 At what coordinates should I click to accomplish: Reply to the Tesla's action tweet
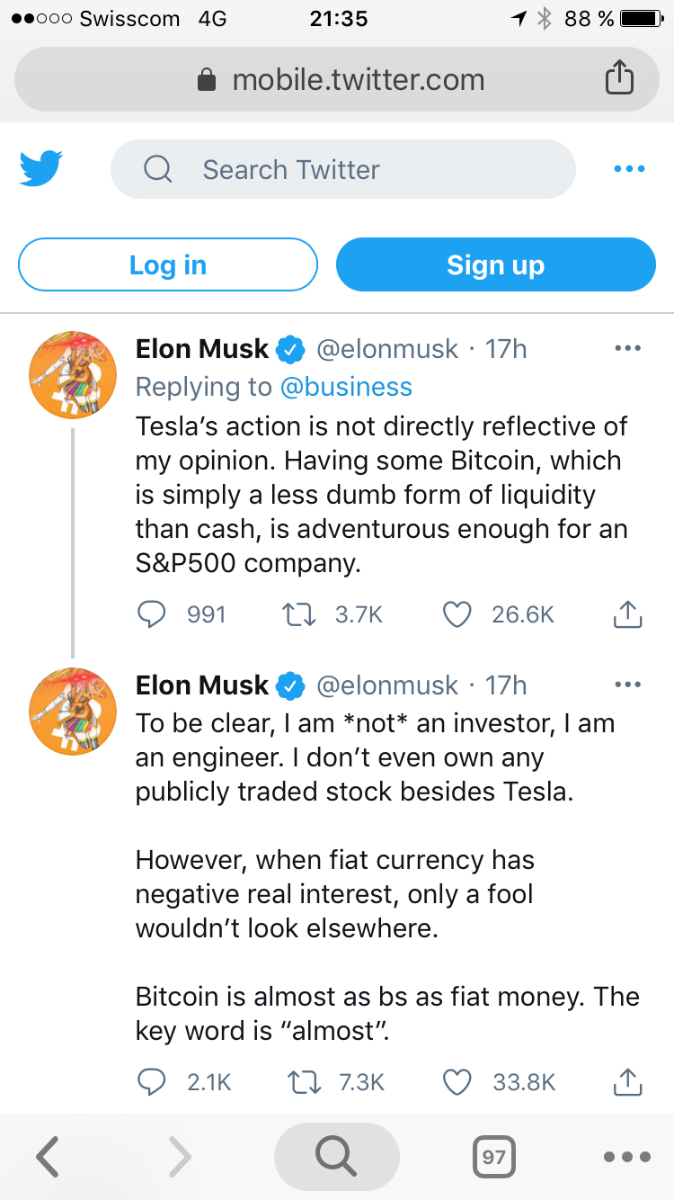[151, 614]
